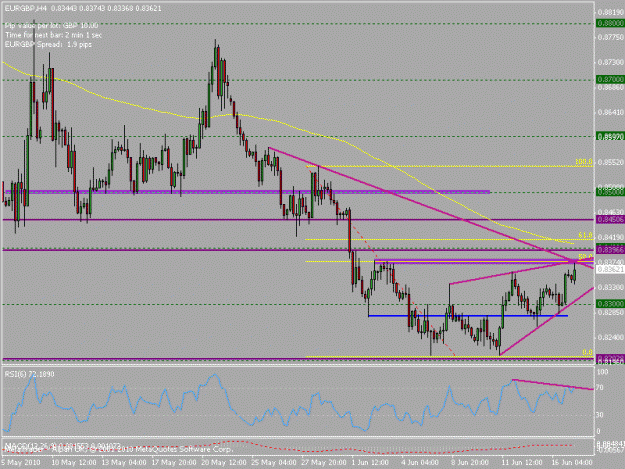Select the blue horizontal support line
625x469 pixels.
(x=468, y=316)
